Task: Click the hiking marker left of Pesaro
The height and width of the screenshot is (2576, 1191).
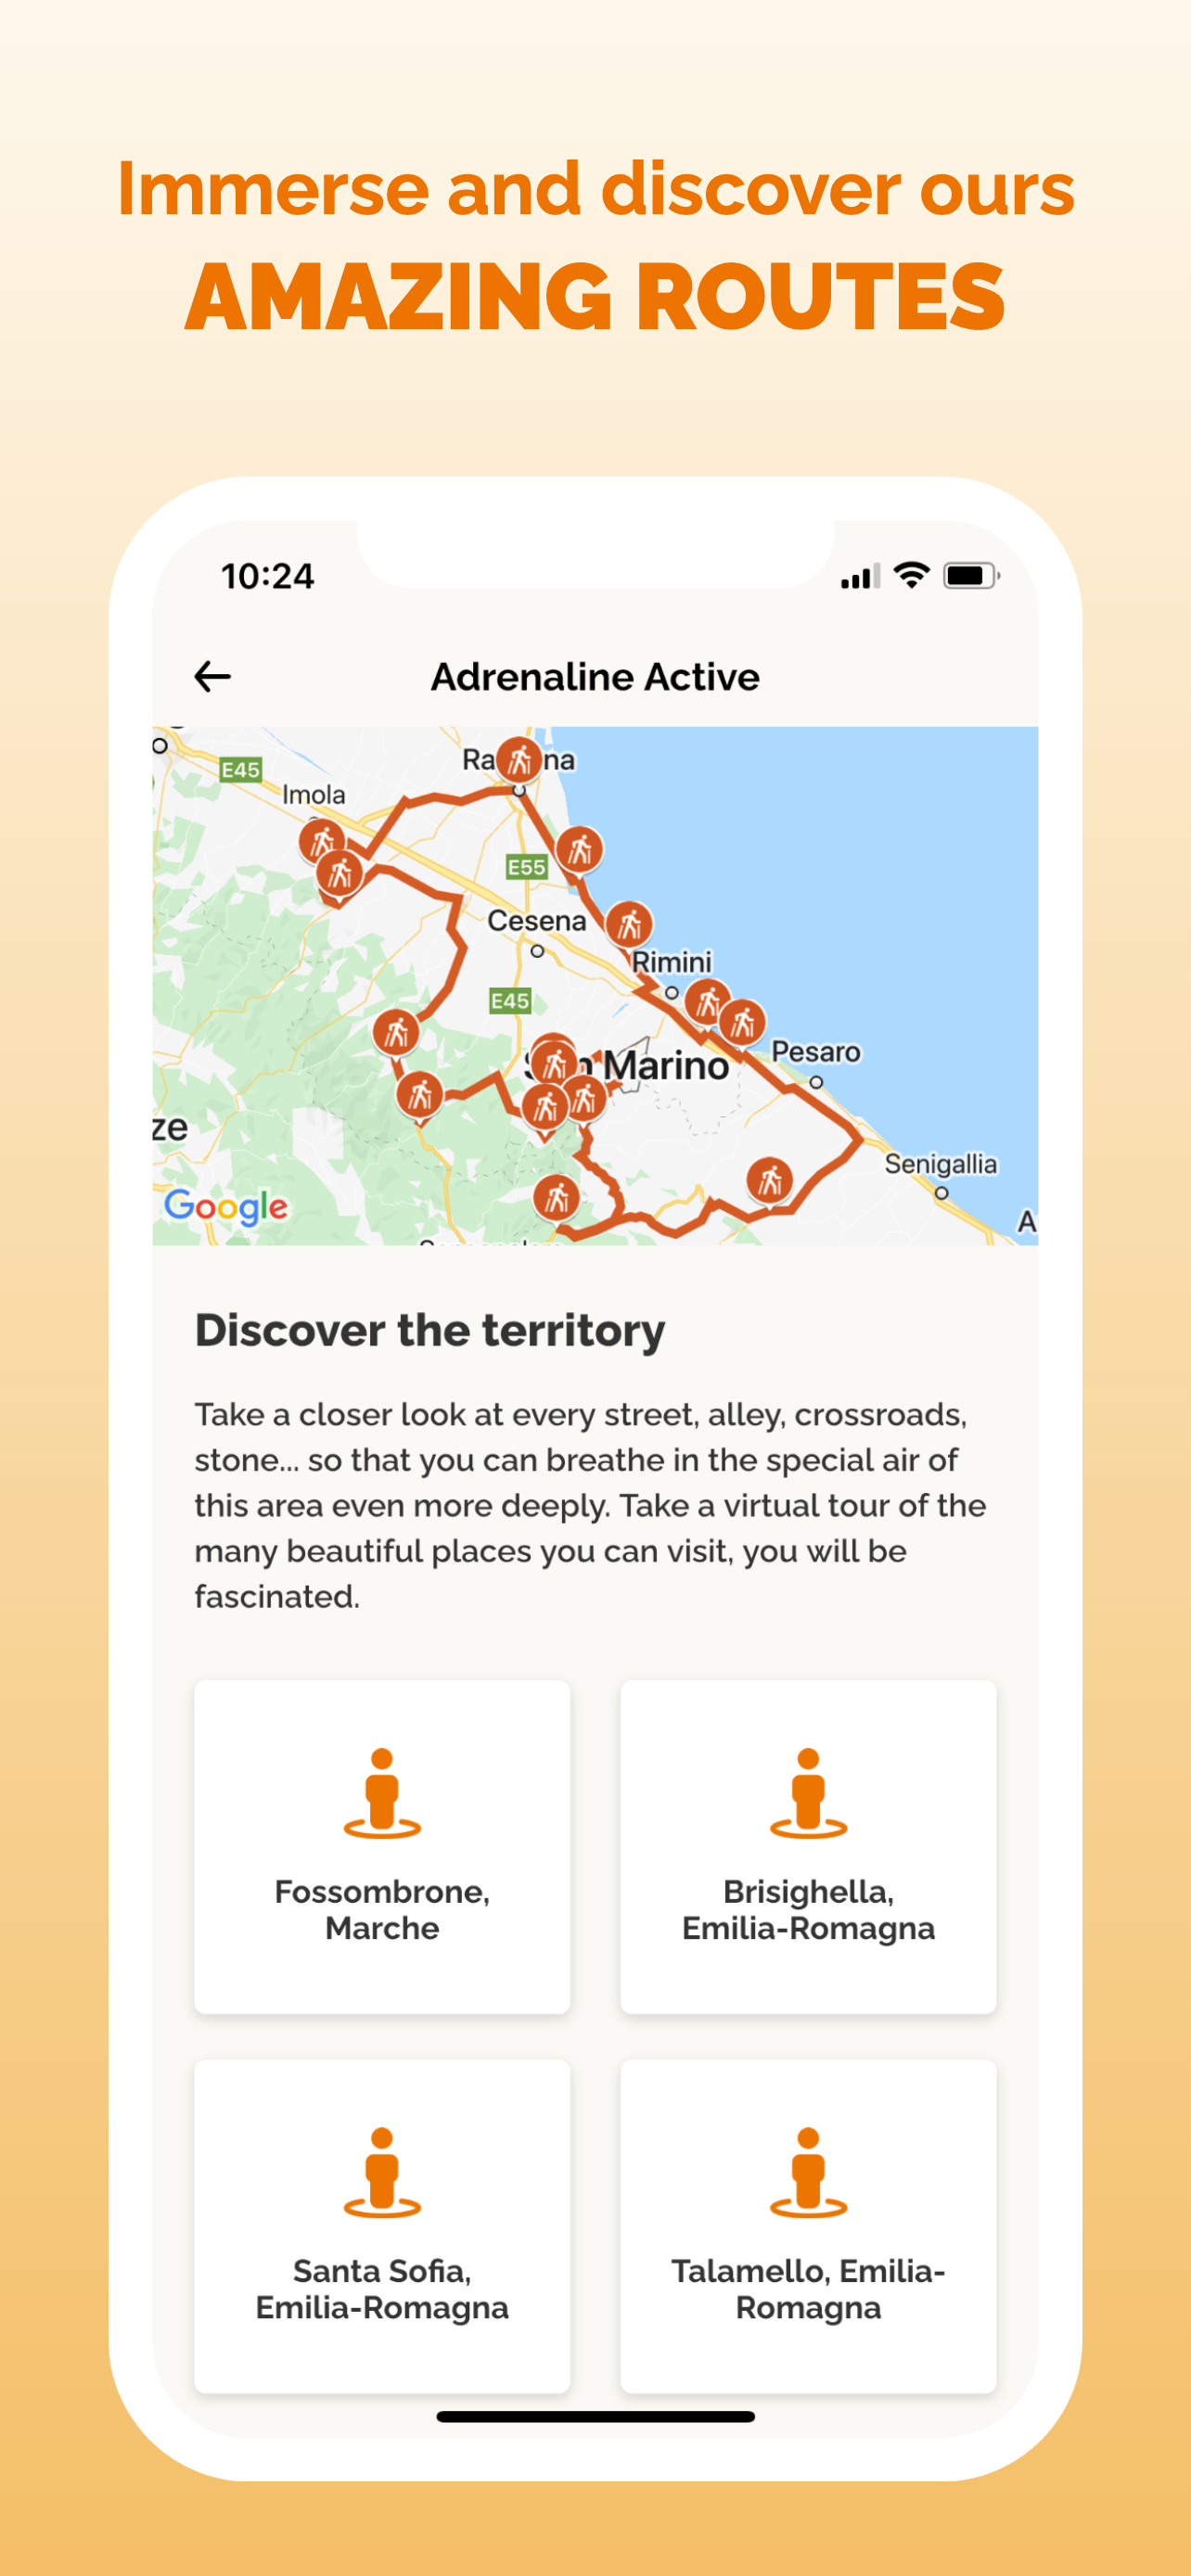Action: pos(743,1022)
